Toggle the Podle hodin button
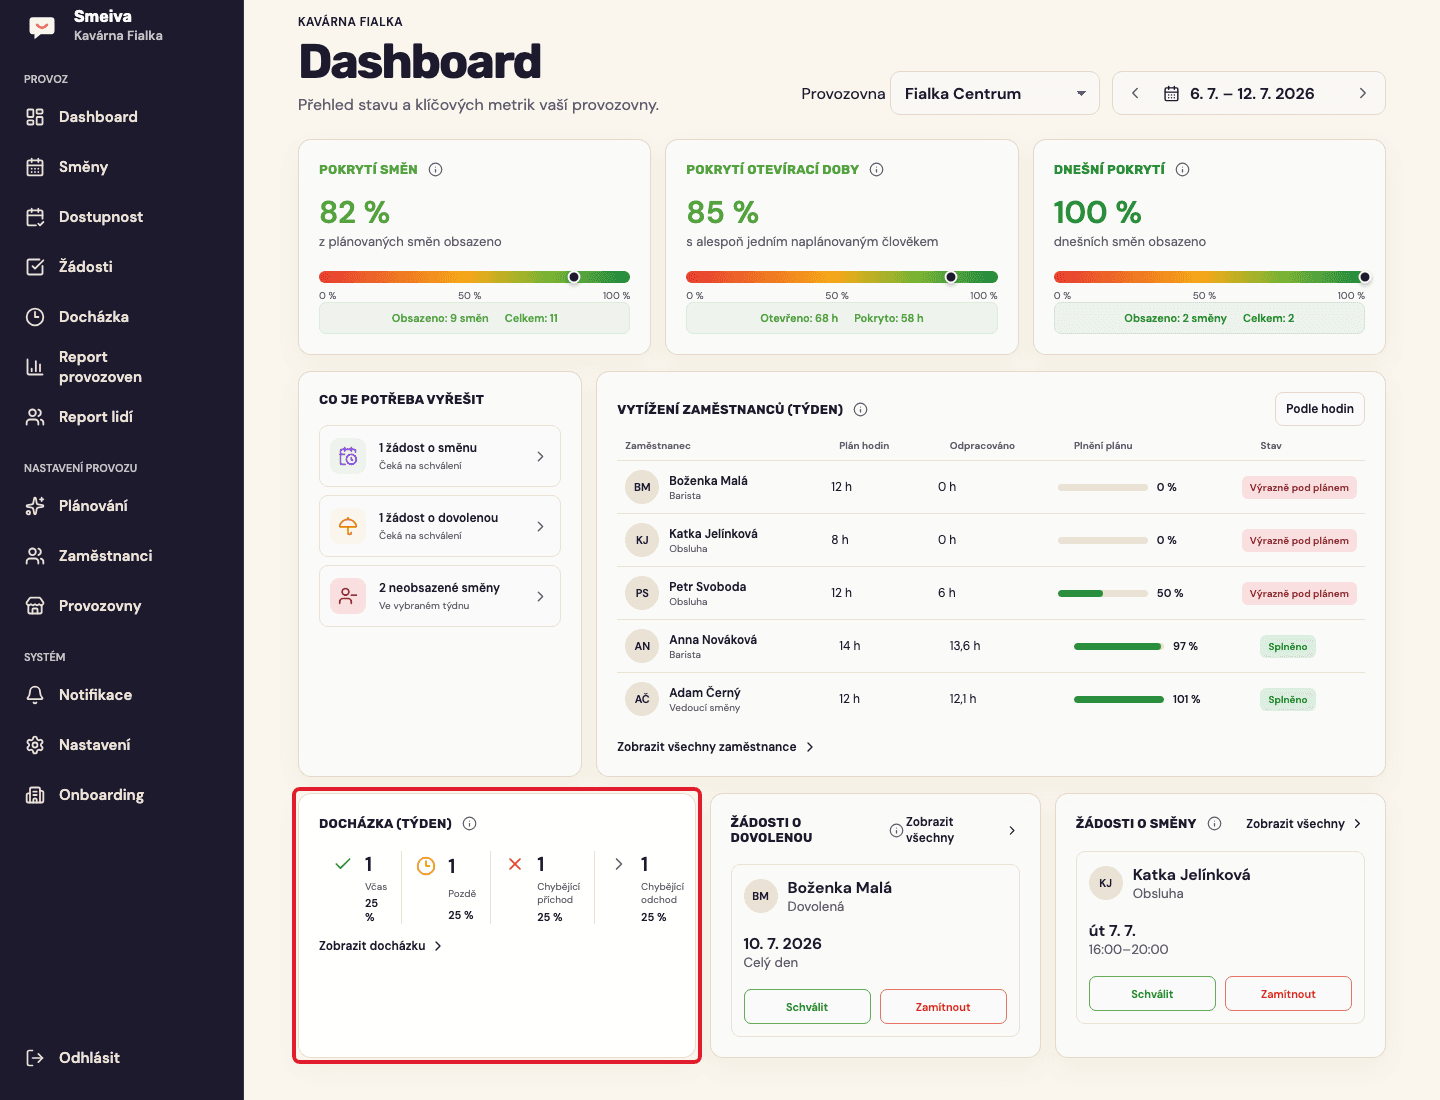 tap(1319, 409)
